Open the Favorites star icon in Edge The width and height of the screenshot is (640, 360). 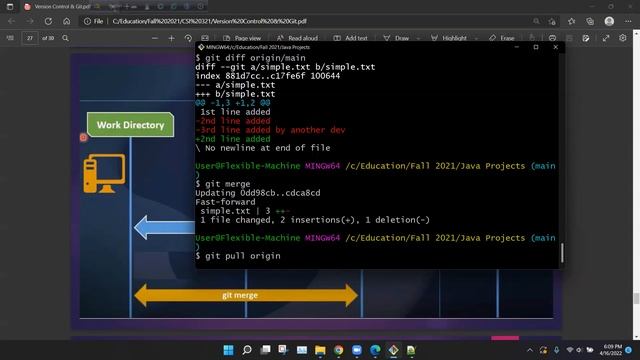571,21
